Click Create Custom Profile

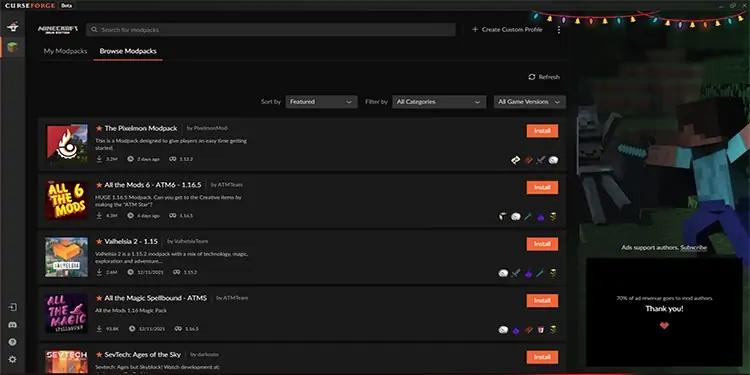(507, 30)
